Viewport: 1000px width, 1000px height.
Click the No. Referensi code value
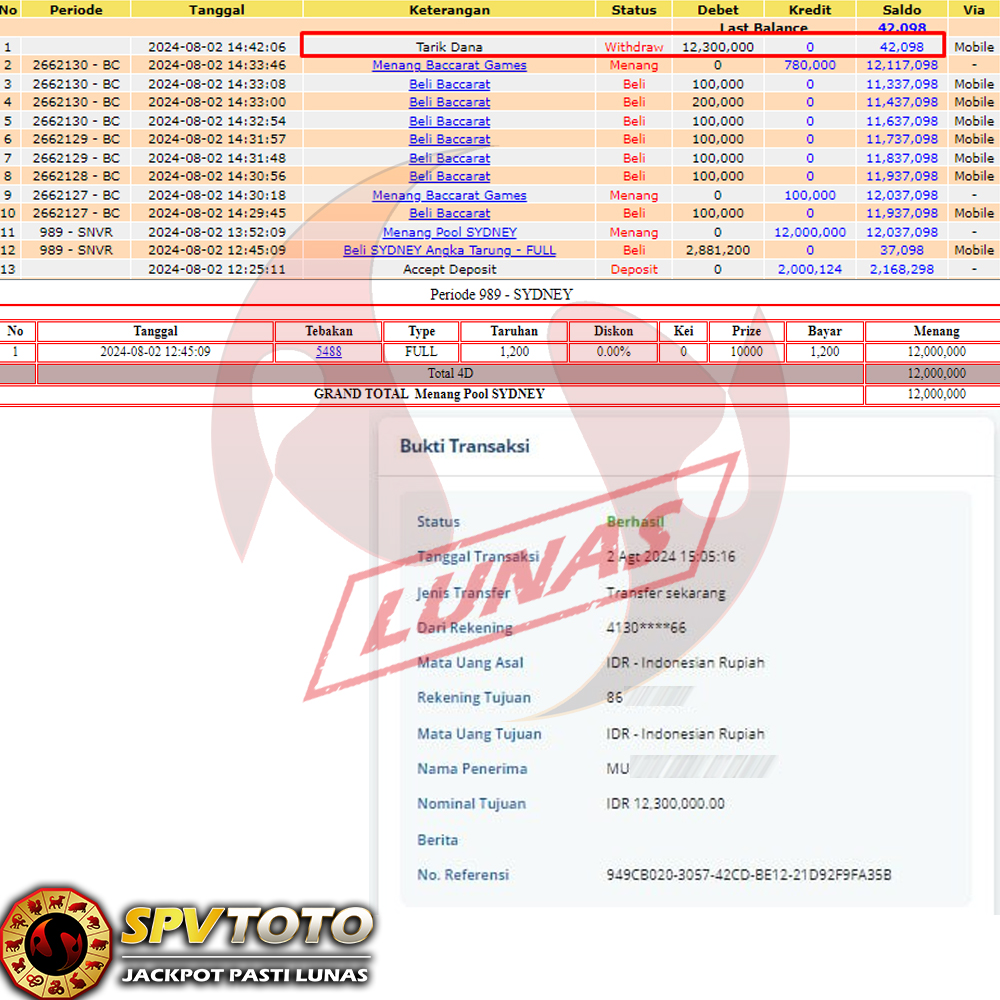pyautogui.click(x=748, y=875)
